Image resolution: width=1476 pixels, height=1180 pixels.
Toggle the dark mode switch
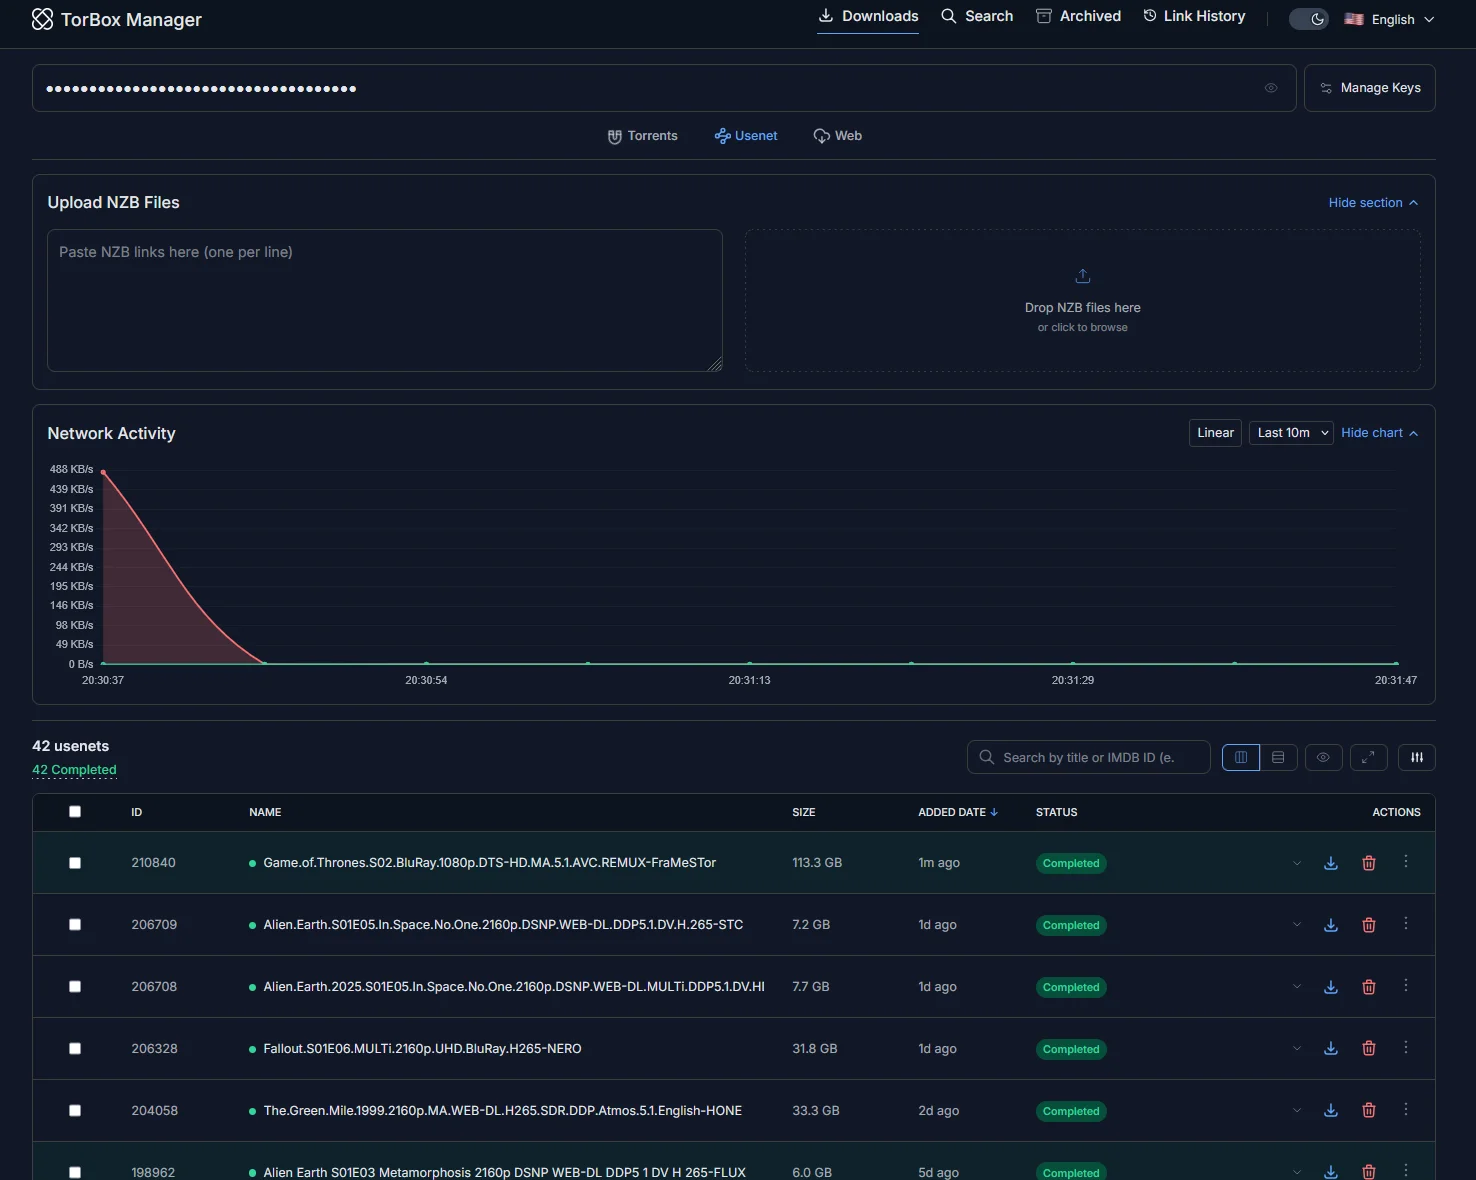coord(1308,19)
